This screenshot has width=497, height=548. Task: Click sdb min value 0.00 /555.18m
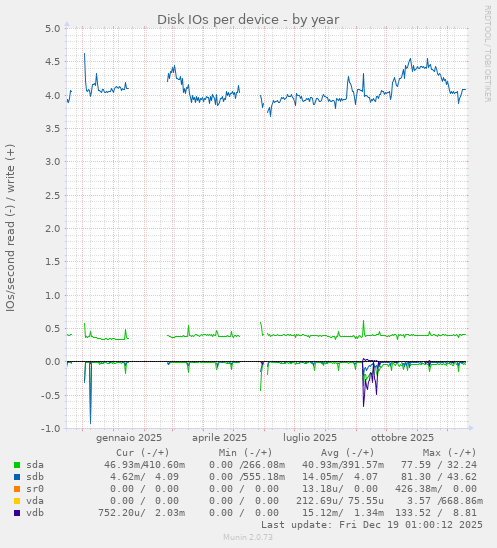247,477
